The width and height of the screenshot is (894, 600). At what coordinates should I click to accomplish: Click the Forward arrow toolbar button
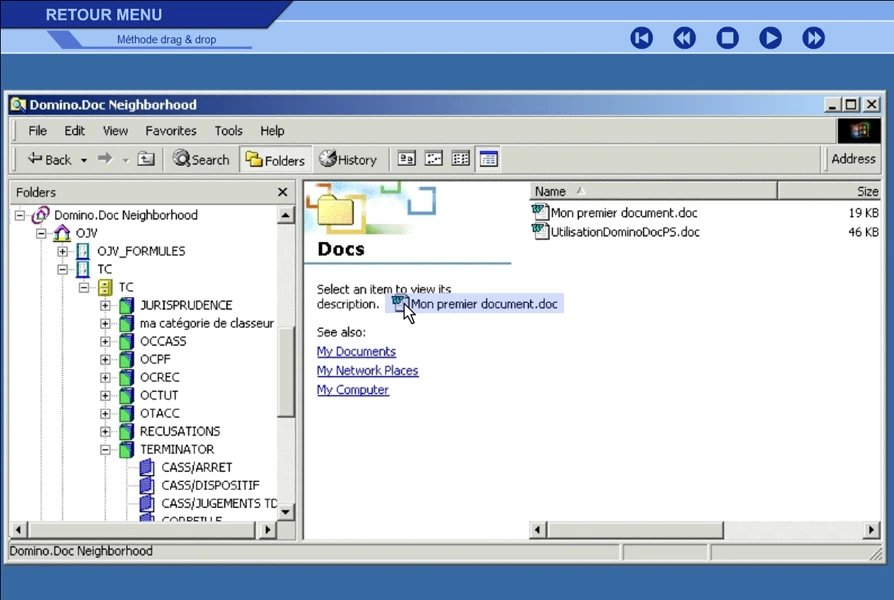tap(105, 159)
